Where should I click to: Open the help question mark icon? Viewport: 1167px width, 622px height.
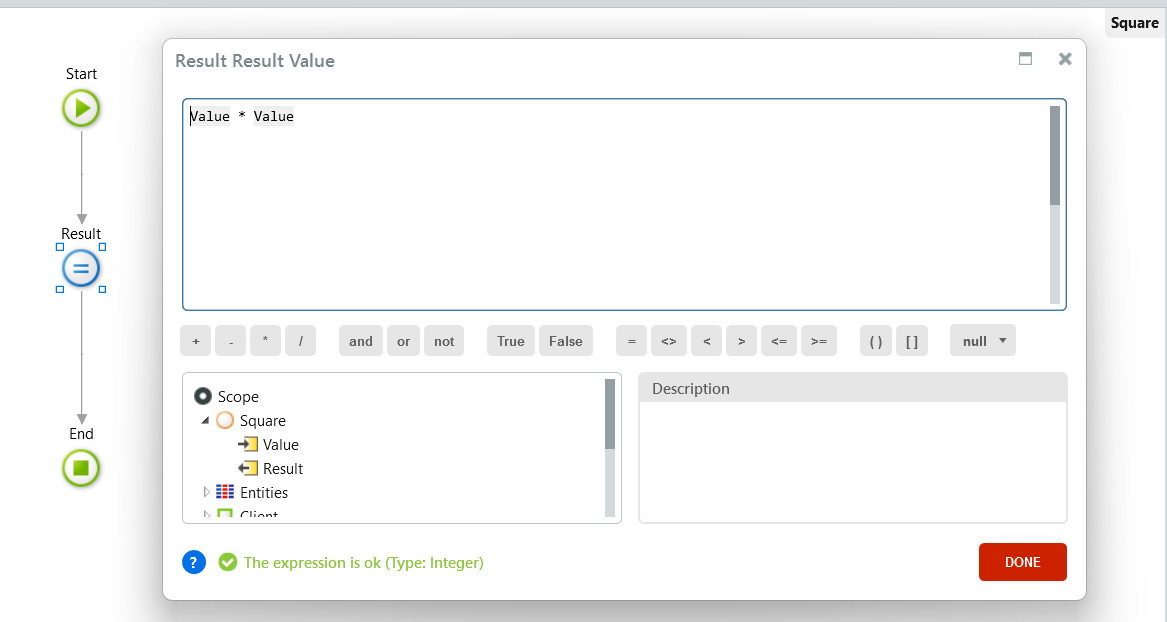[x=193, y=562]
